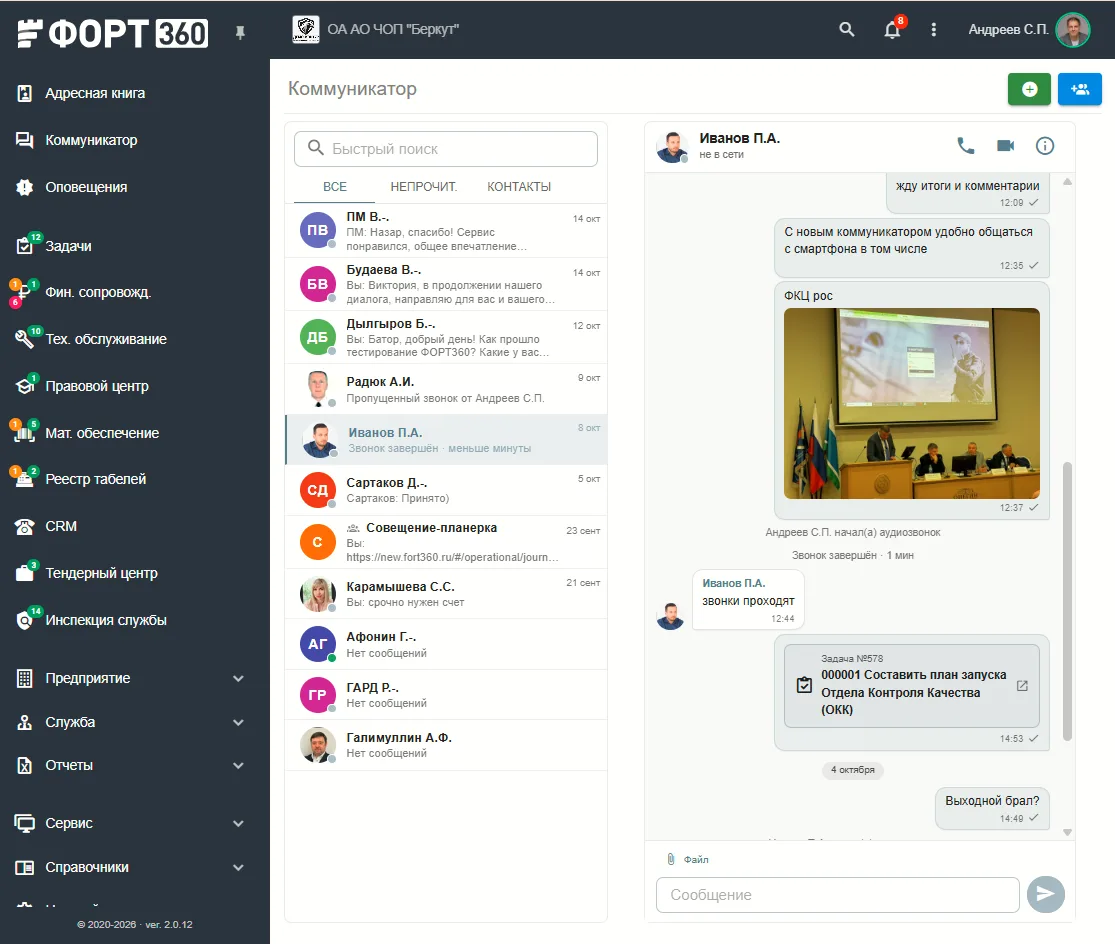Click Иванов П.А. sender name in message
1115x944 pixels.
pyautogui.click(x=734, y=583)
